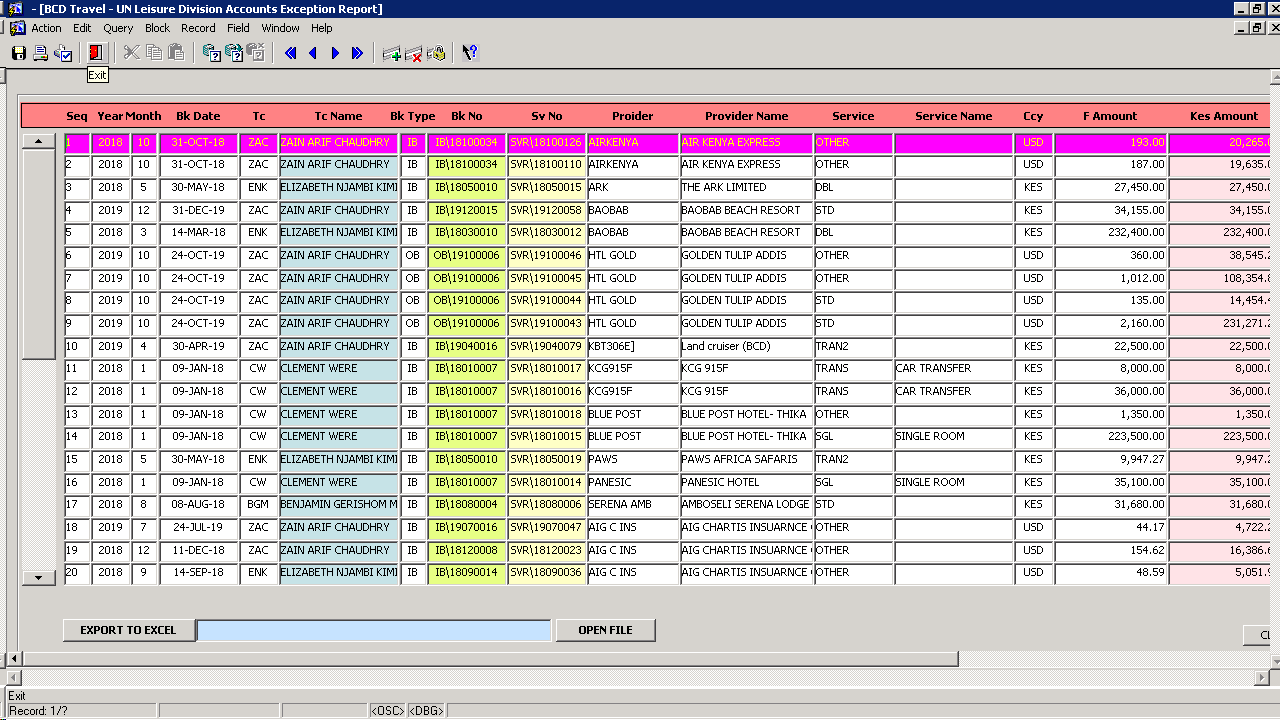Go to previous block double-arrow icon

(x=291, y=53)
